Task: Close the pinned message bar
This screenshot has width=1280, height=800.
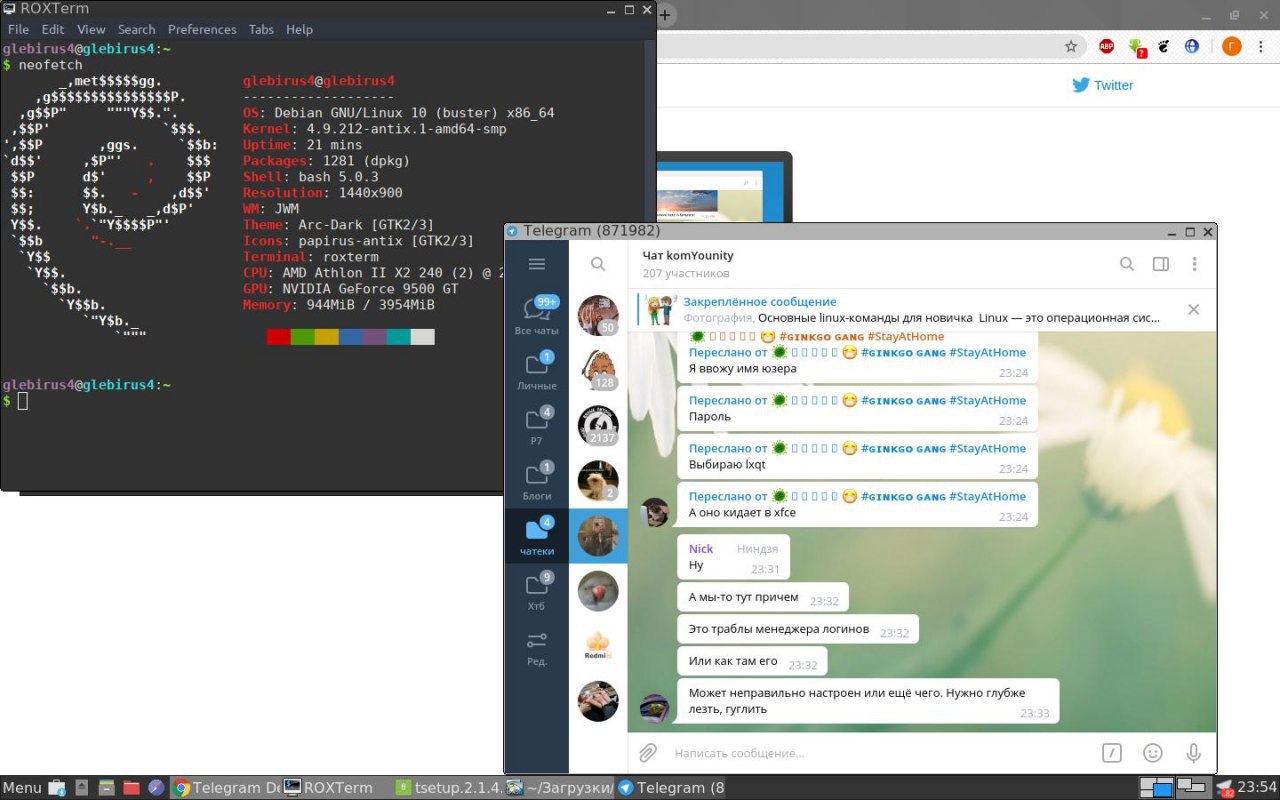Action: [x=1193, y=309]
